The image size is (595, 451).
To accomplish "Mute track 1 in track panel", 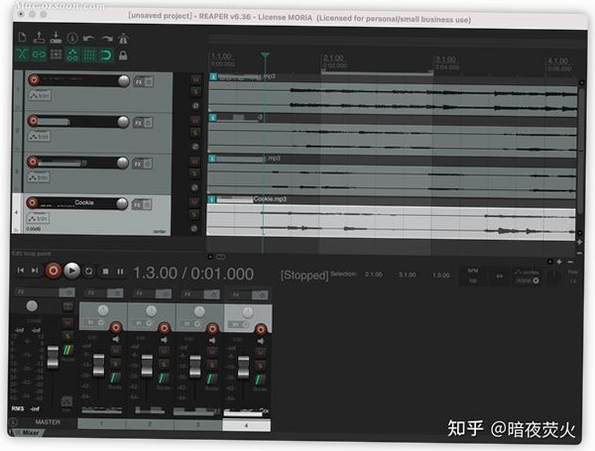I will click(x=195, y=80).
